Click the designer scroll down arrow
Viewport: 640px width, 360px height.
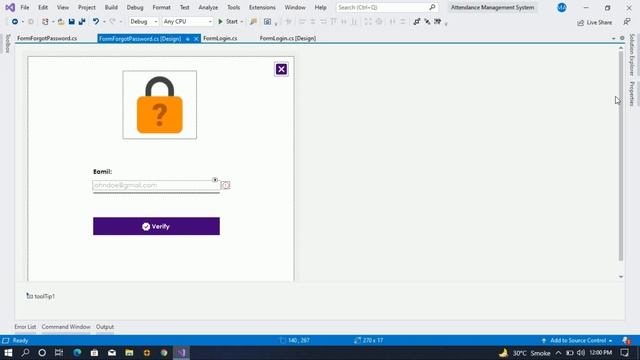pos(621,277)
